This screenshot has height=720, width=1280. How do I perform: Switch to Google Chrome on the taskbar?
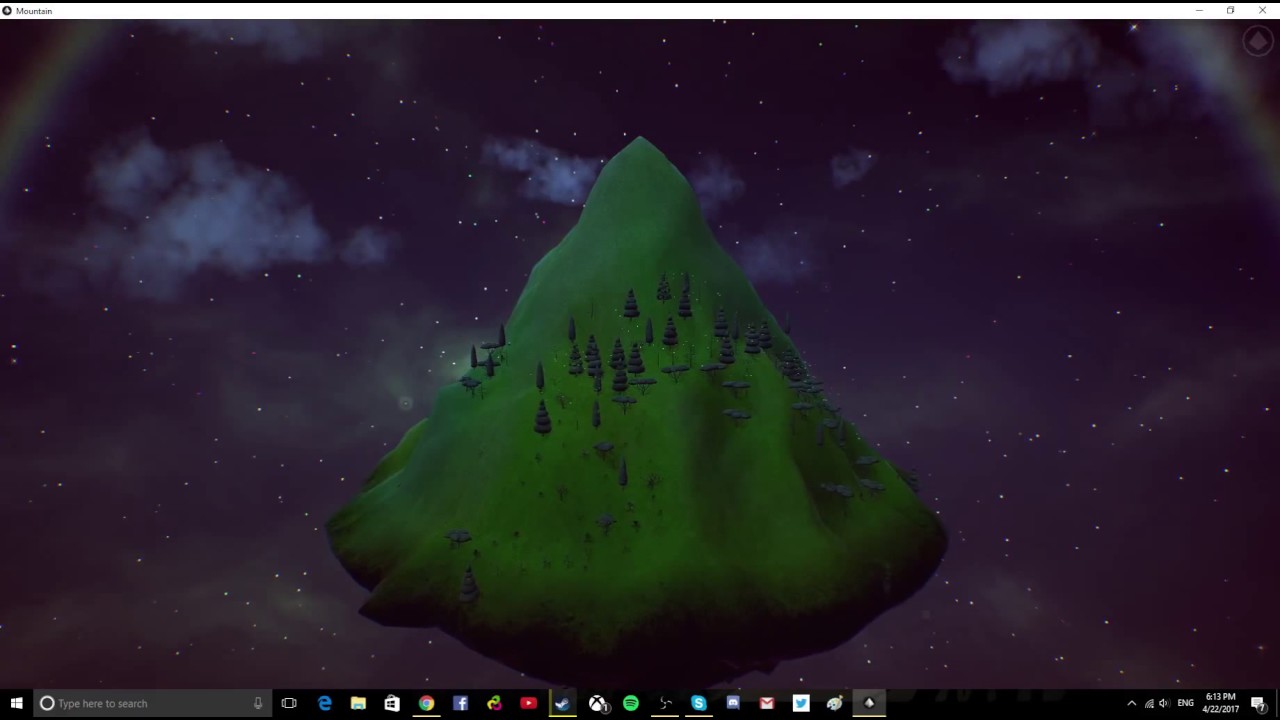(426, 703)
